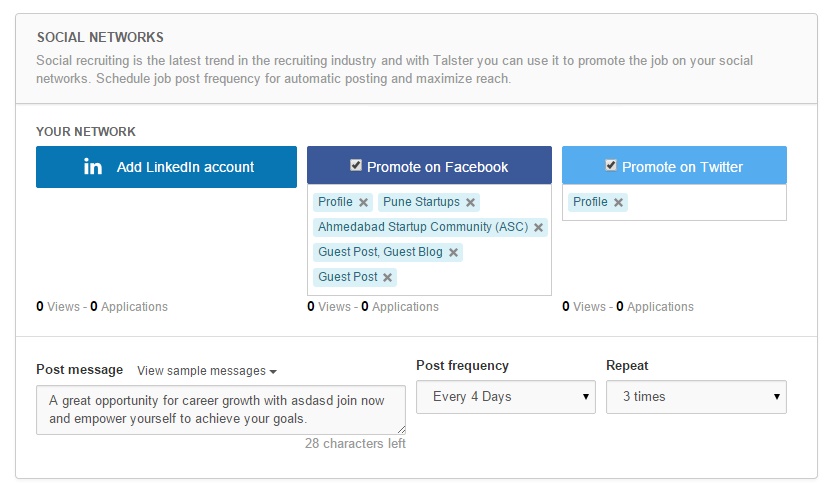Image resolution: width=836 pixels, height=499 pixels.
Task: Click inside the Post message text area
Action: (x=220, y=408)
